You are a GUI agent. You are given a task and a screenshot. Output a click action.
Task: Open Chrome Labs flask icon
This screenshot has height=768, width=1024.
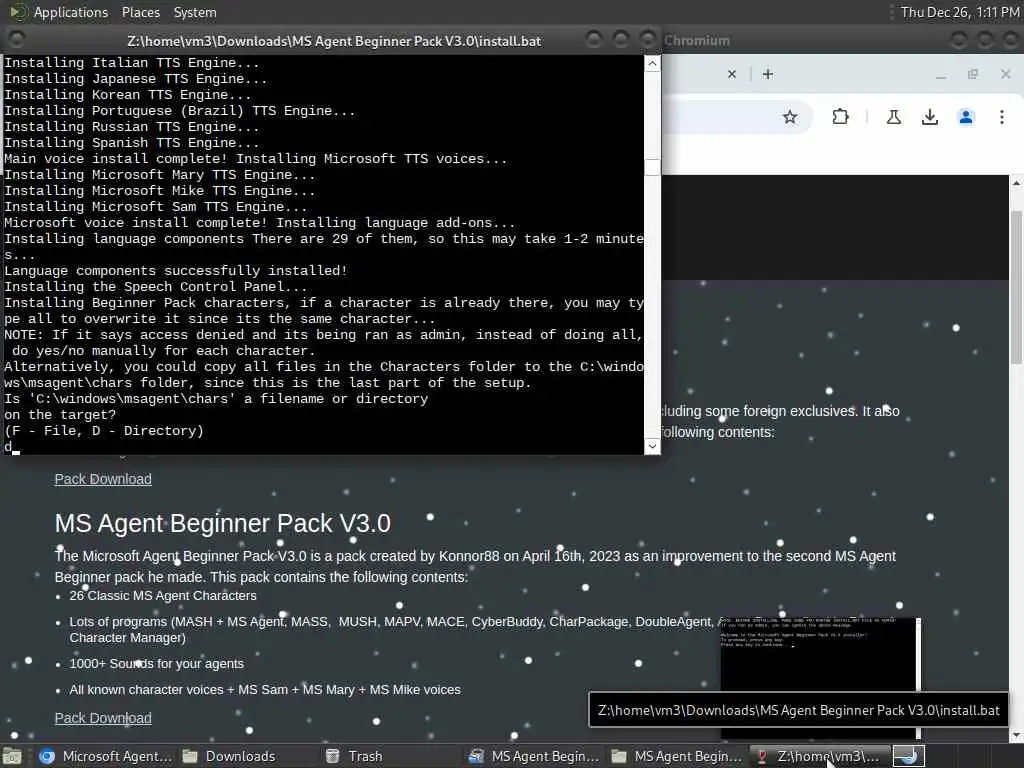(x=893, y=118)
